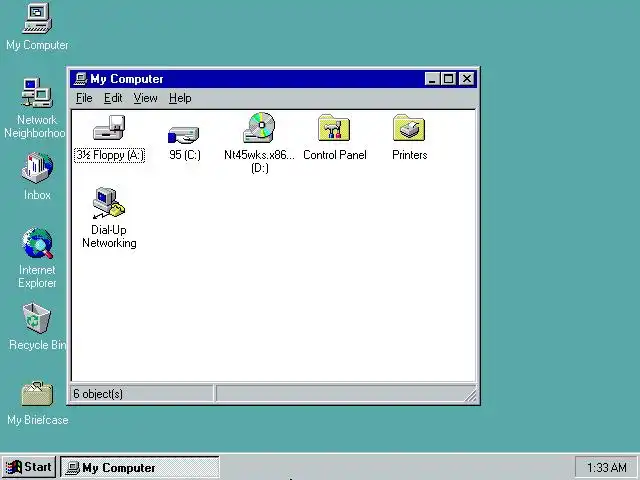Click My Computer taskbar button
This screenshot has width=640, height=480.
coord(140,467)
